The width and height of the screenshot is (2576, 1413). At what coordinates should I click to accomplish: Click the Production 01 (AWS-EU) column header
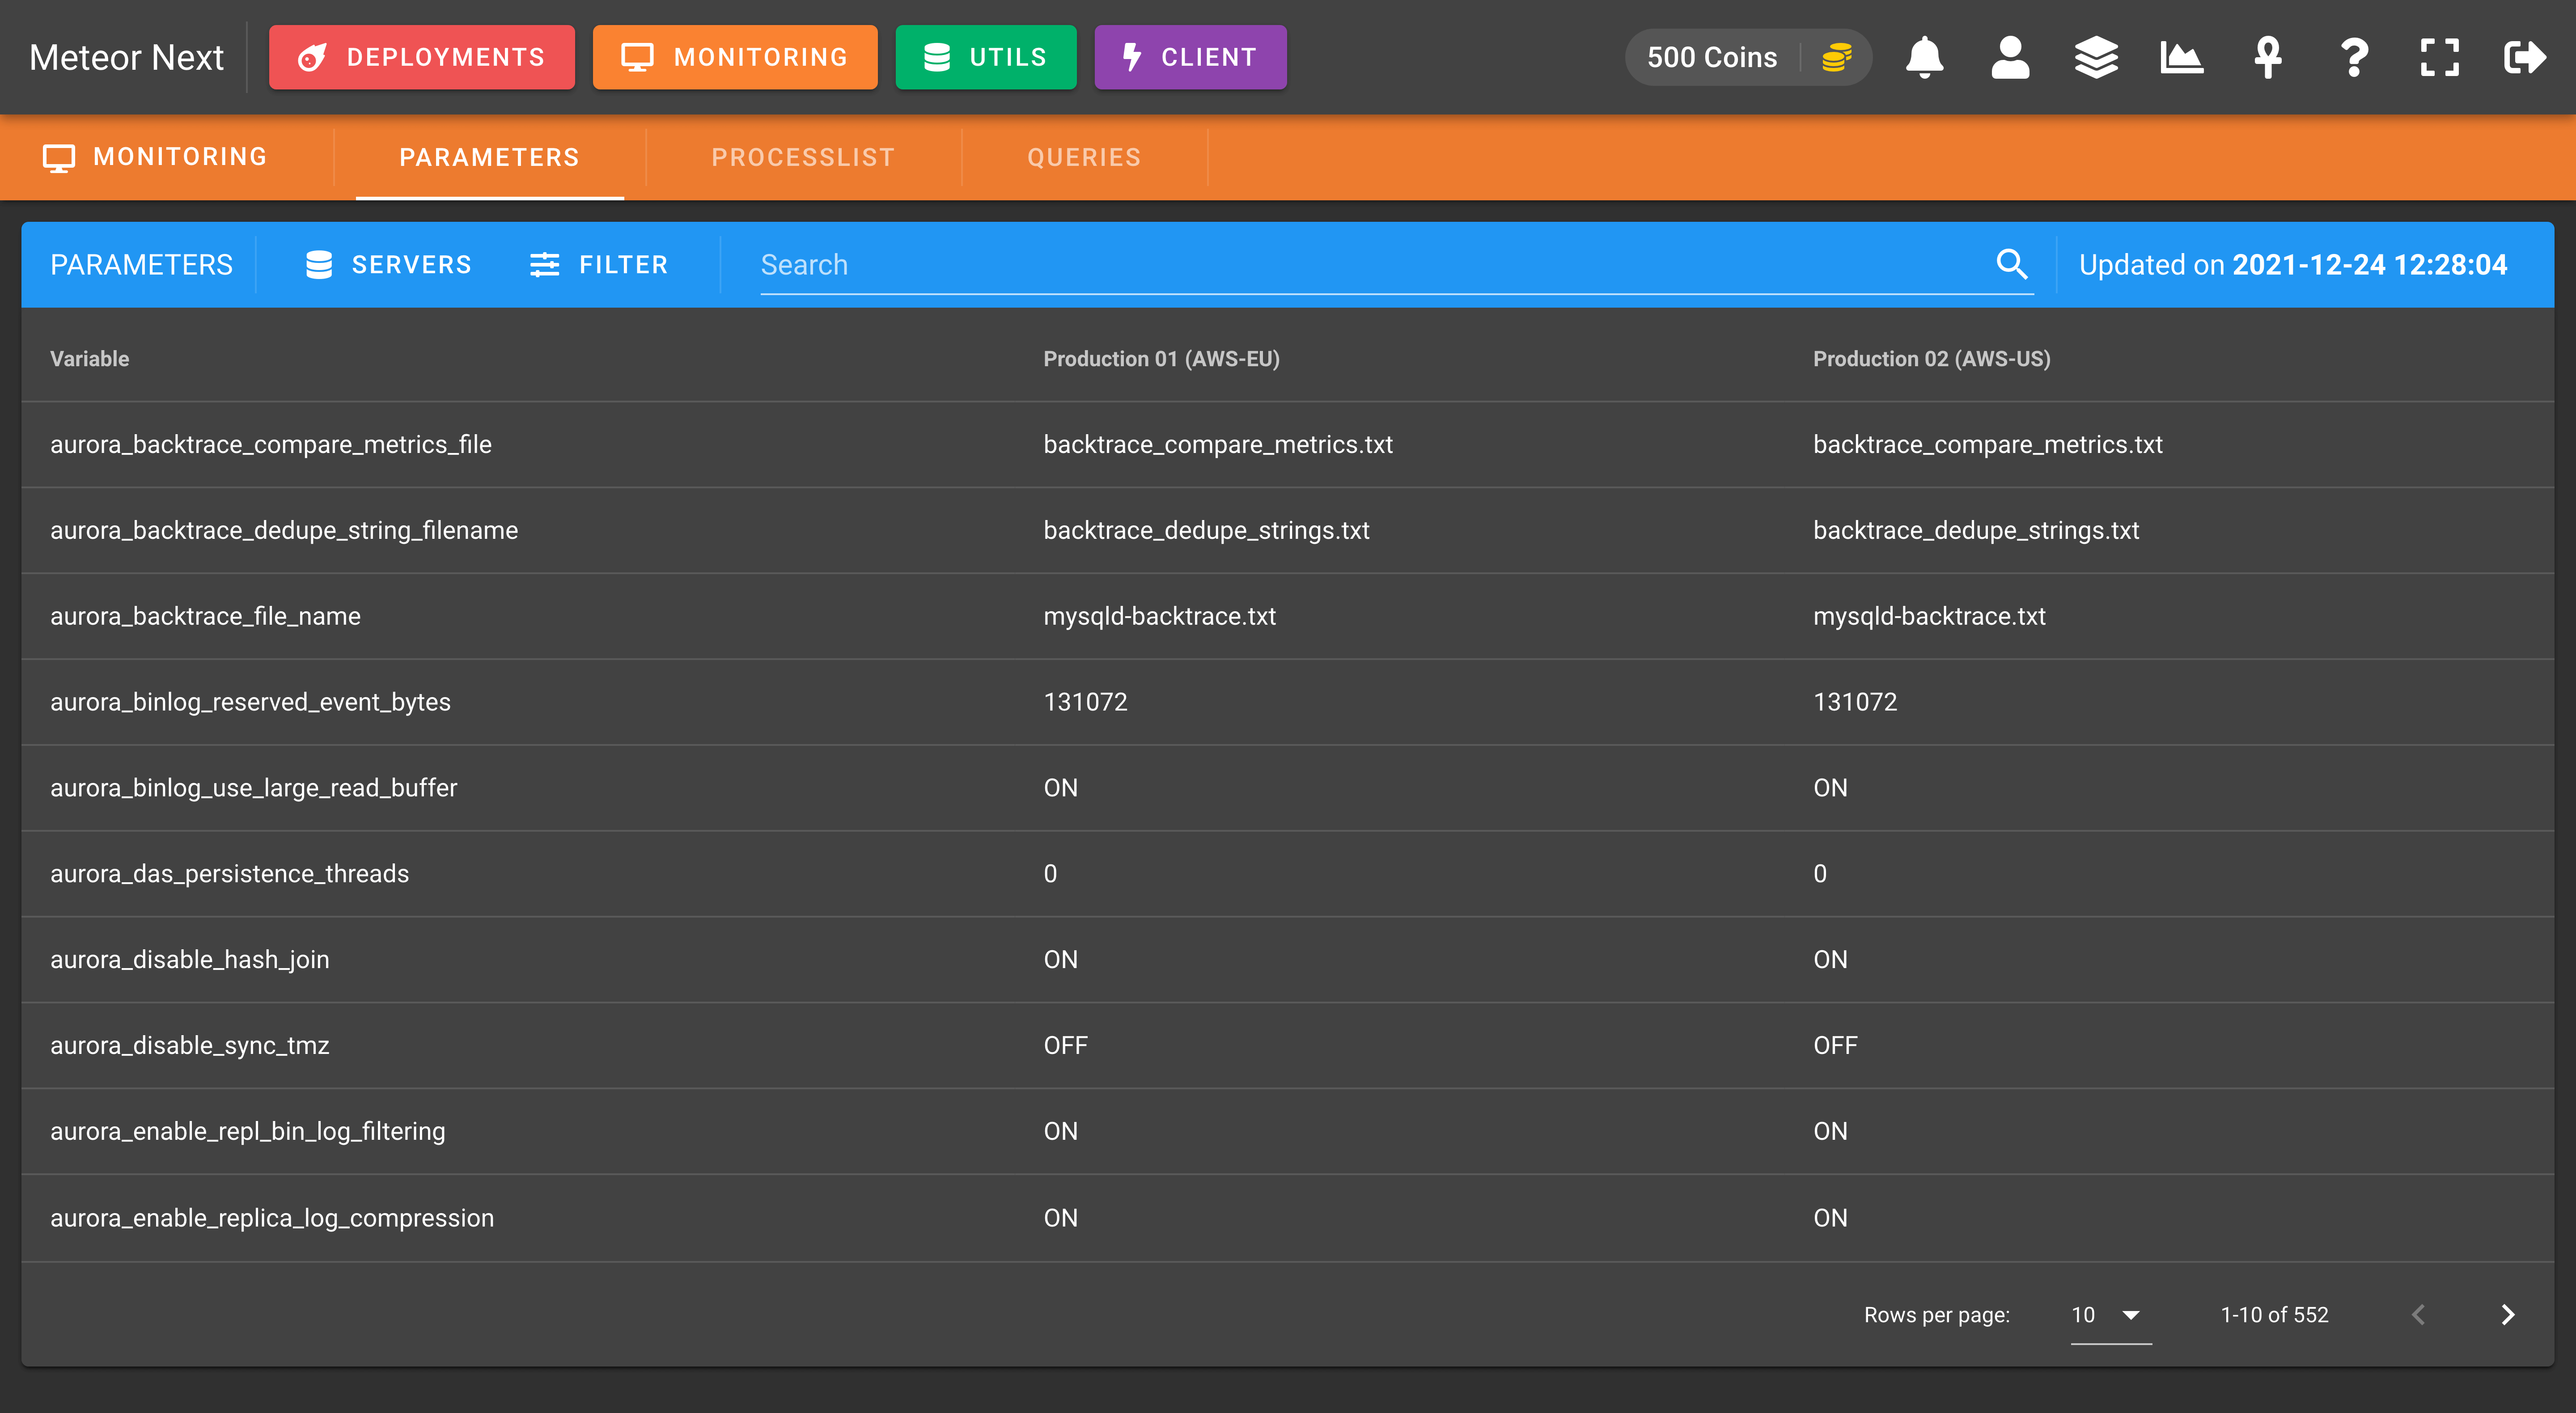(1161, 358)
